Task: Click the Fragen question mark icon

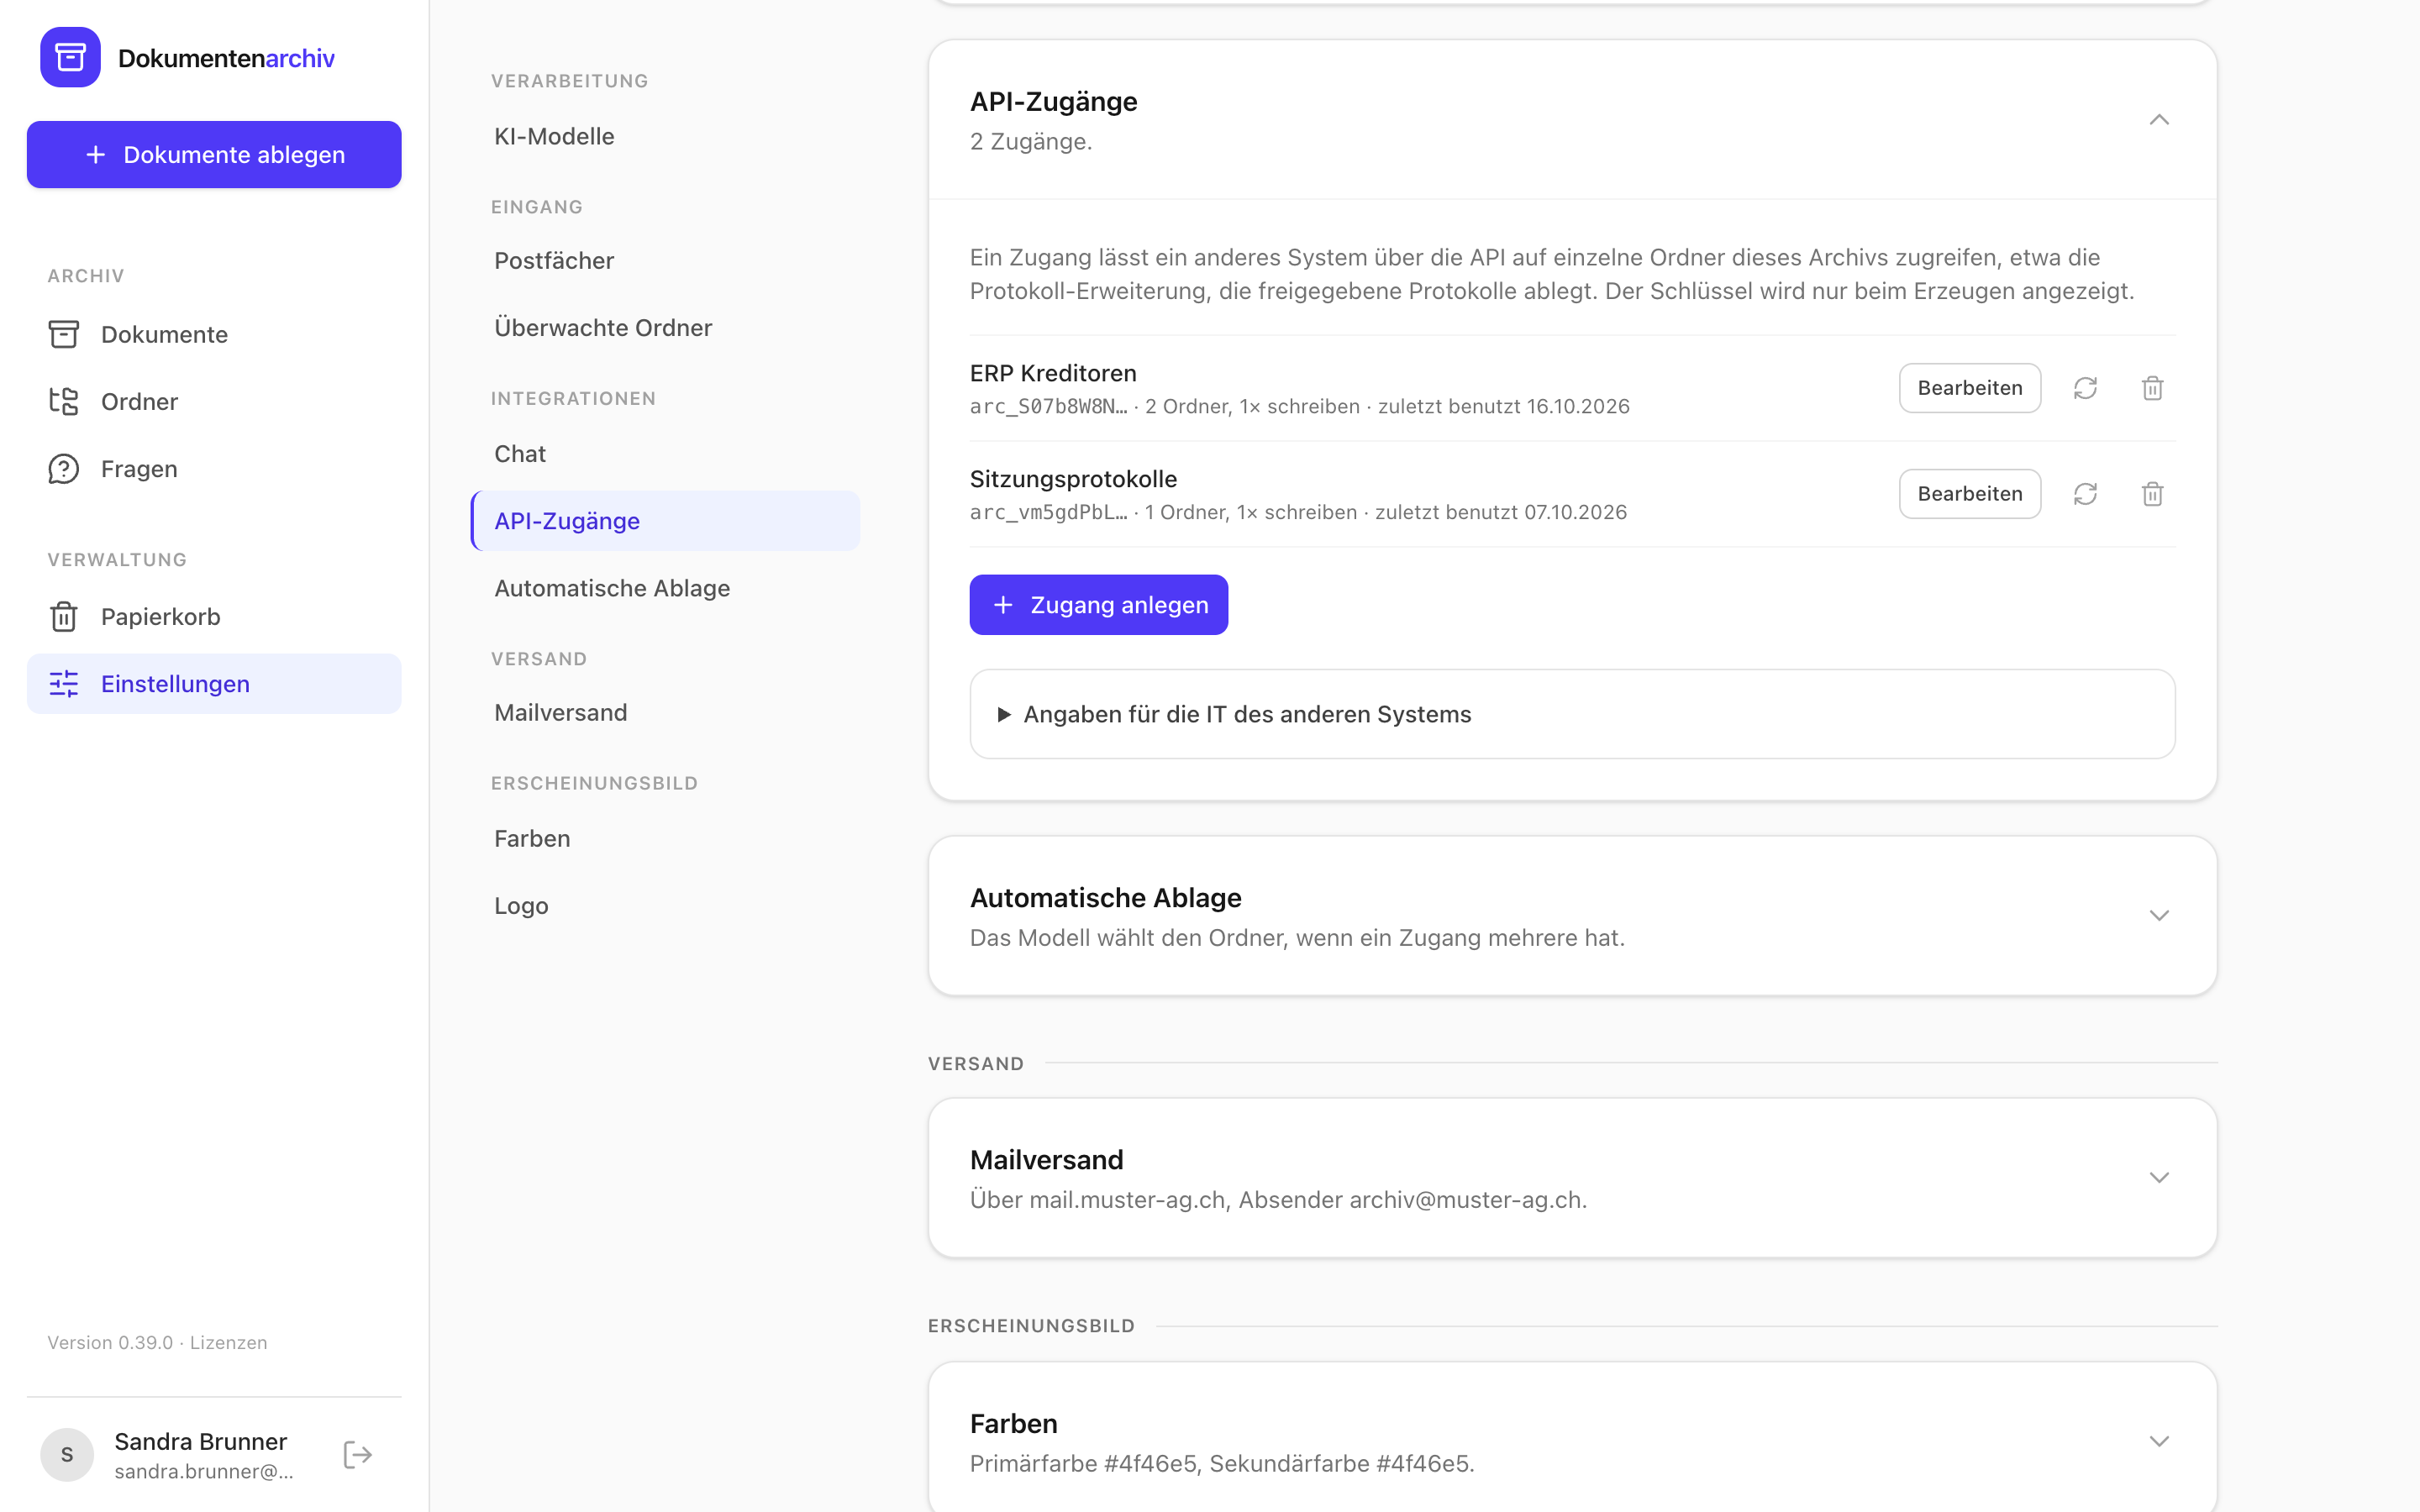Action: click(x=64, y=469)
